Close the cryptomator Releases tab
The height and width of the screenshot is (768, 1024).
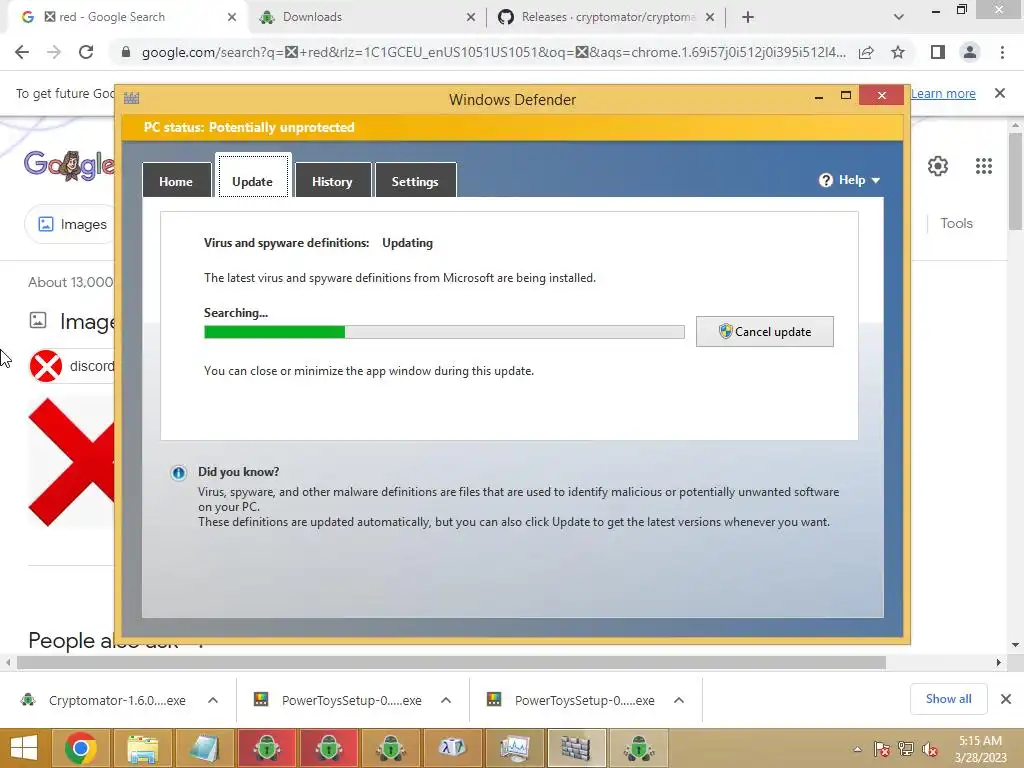(710, 18)
